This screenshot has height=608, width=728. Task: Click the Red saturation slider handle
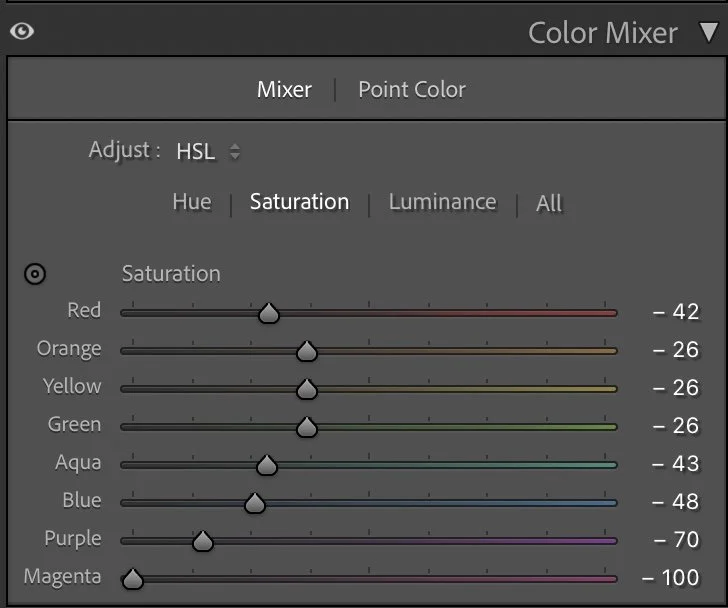[268, 313]
